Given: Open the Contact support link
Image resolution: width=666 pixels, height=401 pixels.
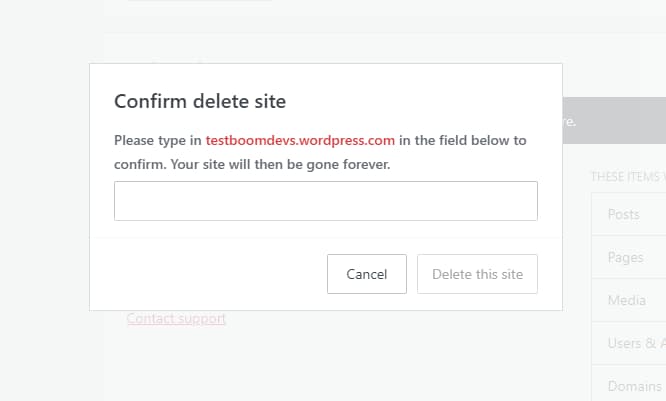Looking at the screenshot, I should pos(176,319).
